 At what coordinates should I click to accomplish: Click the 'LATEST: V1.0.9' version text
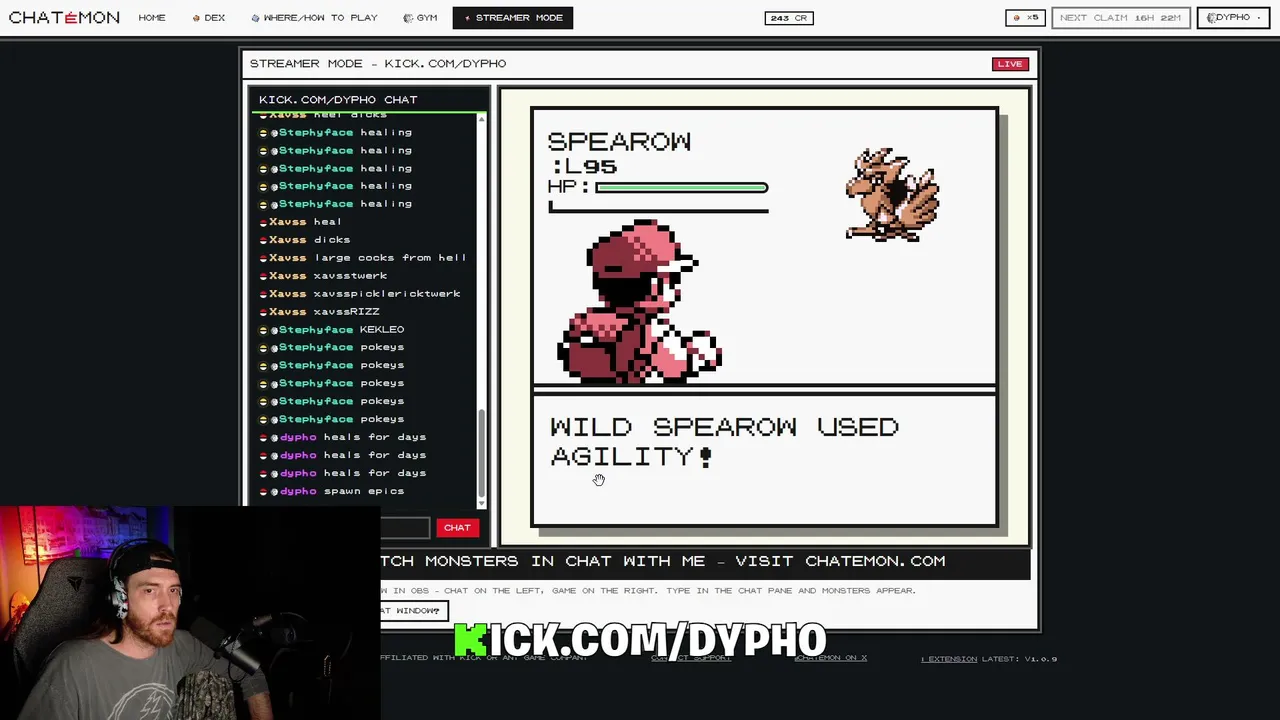coord(1019,659)
